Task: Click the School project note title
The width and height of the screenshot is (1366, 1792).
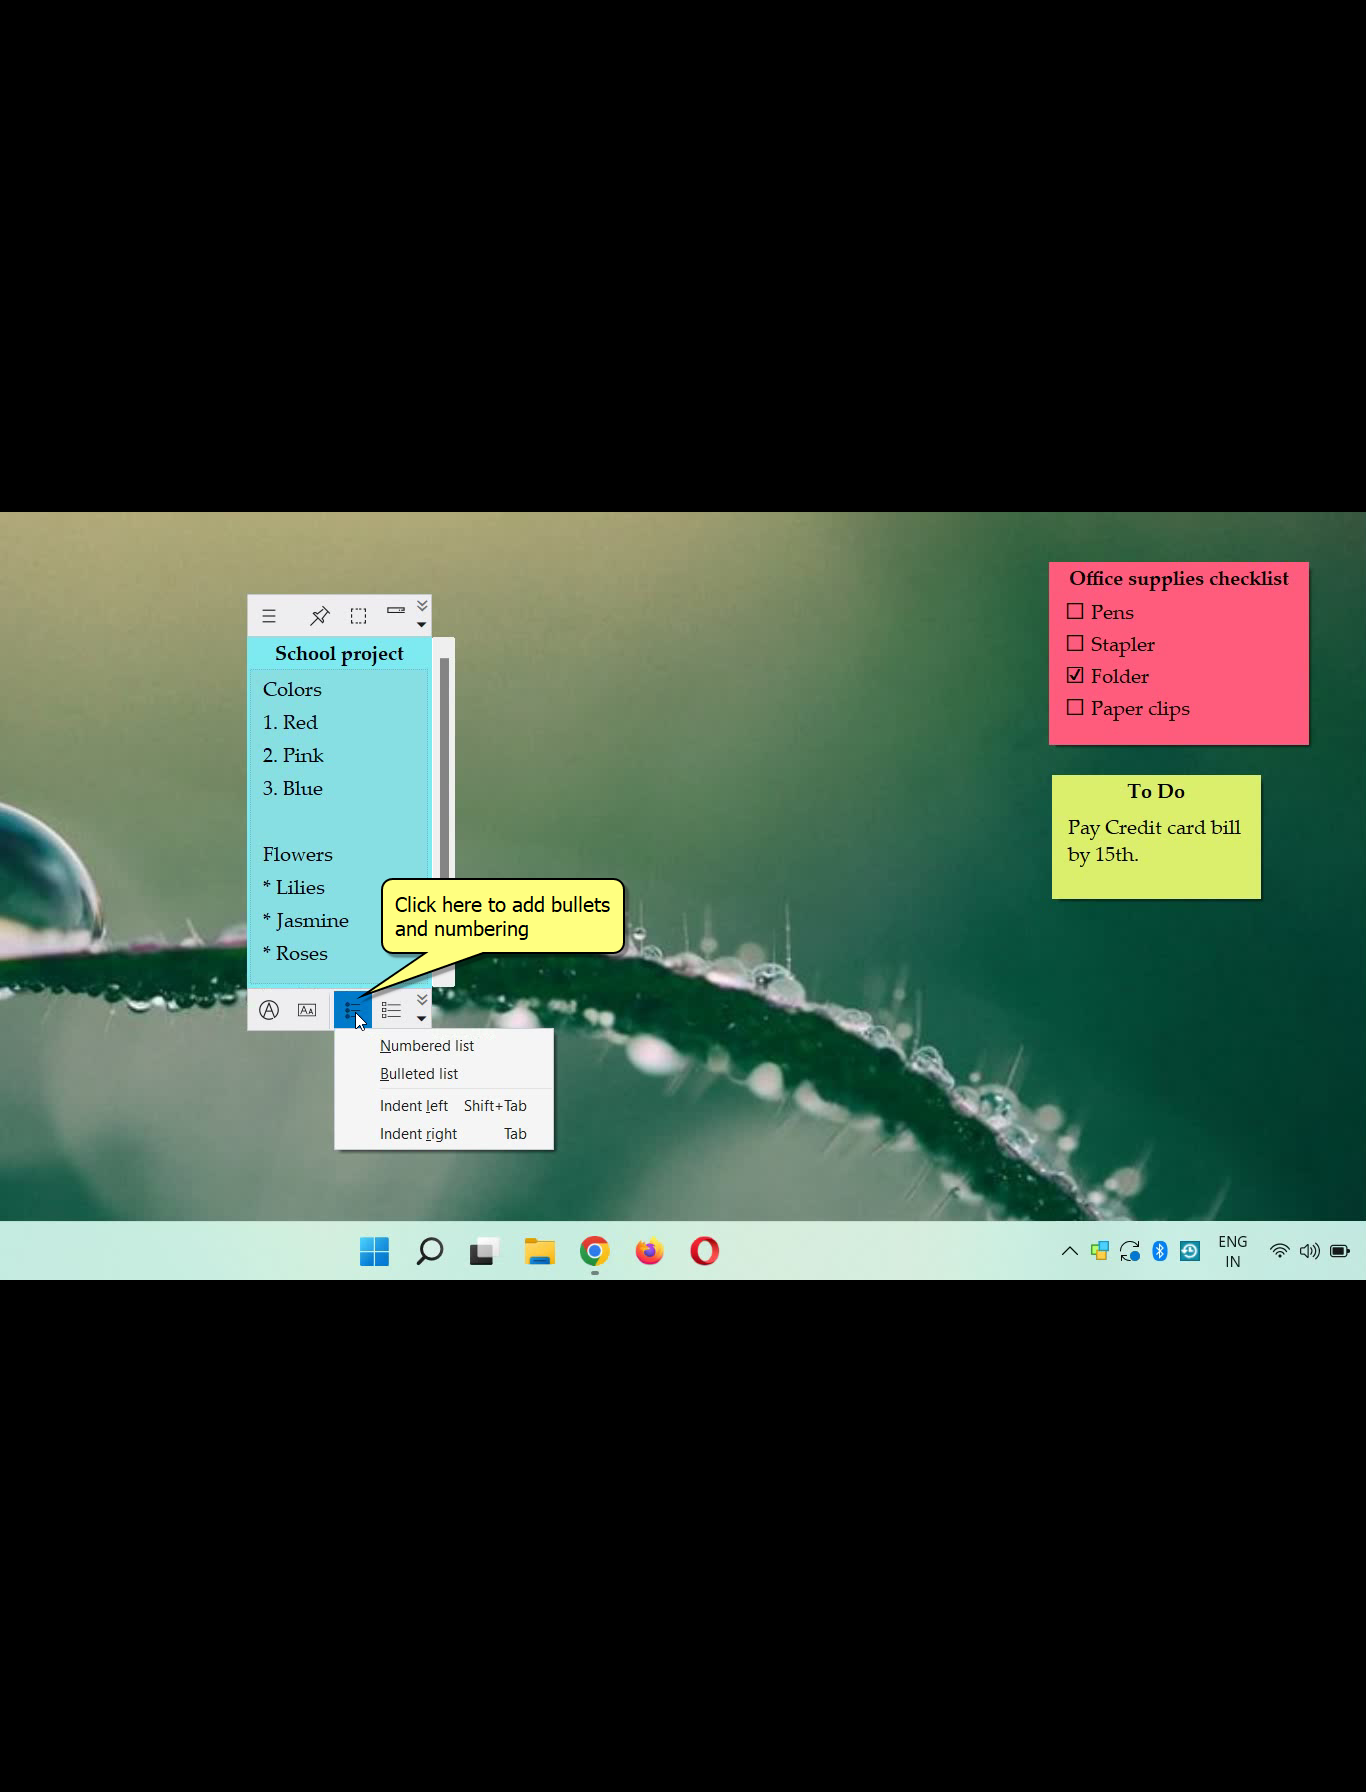Action: [x=339, y=653]
